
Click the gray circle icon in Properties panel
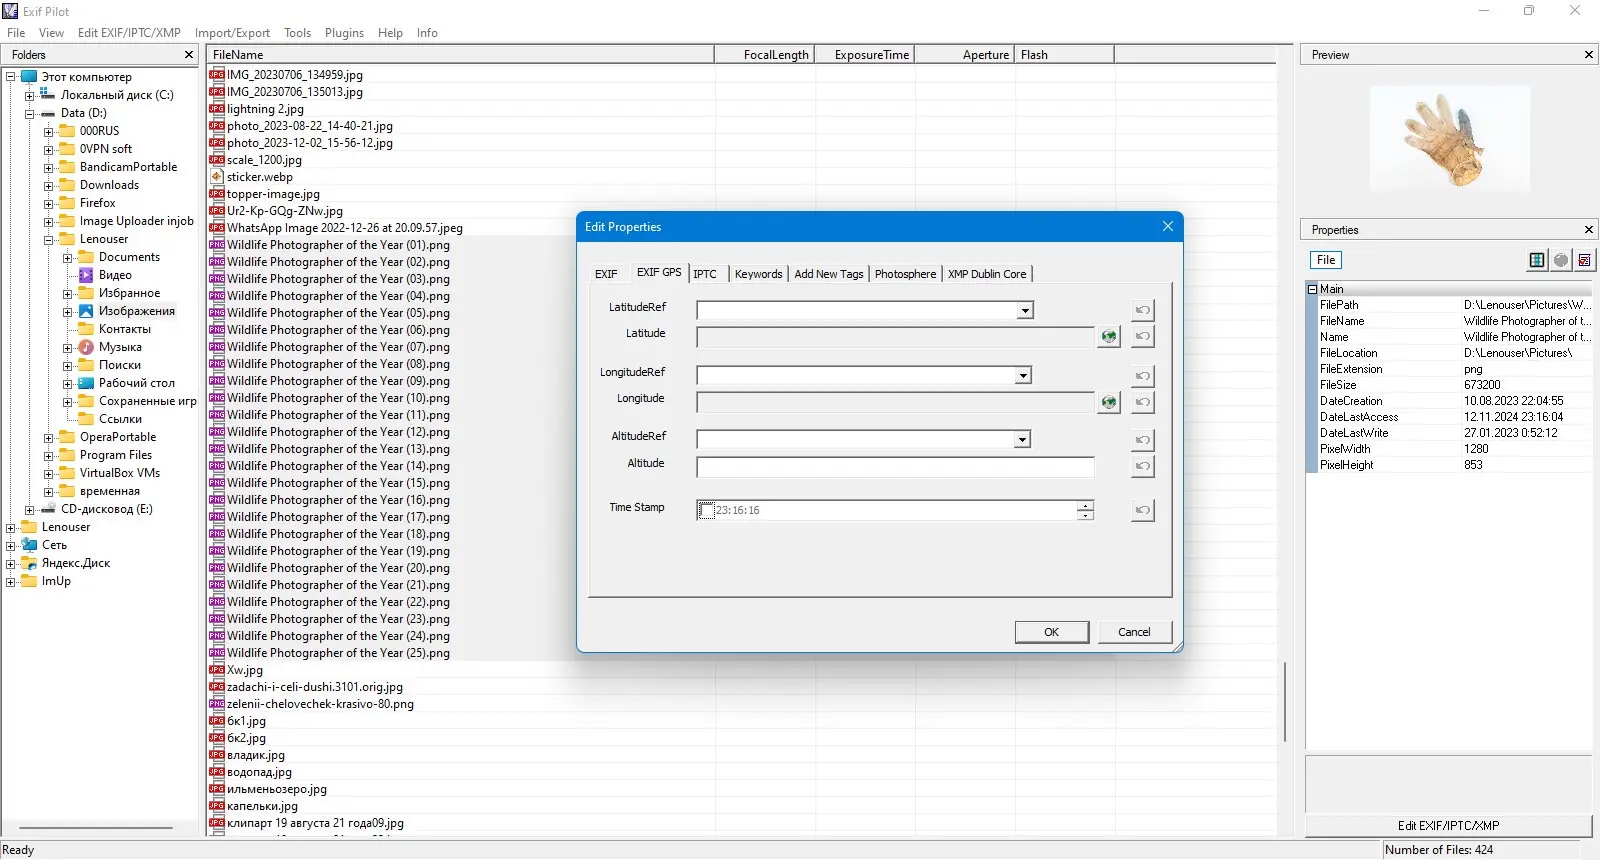1561,260
